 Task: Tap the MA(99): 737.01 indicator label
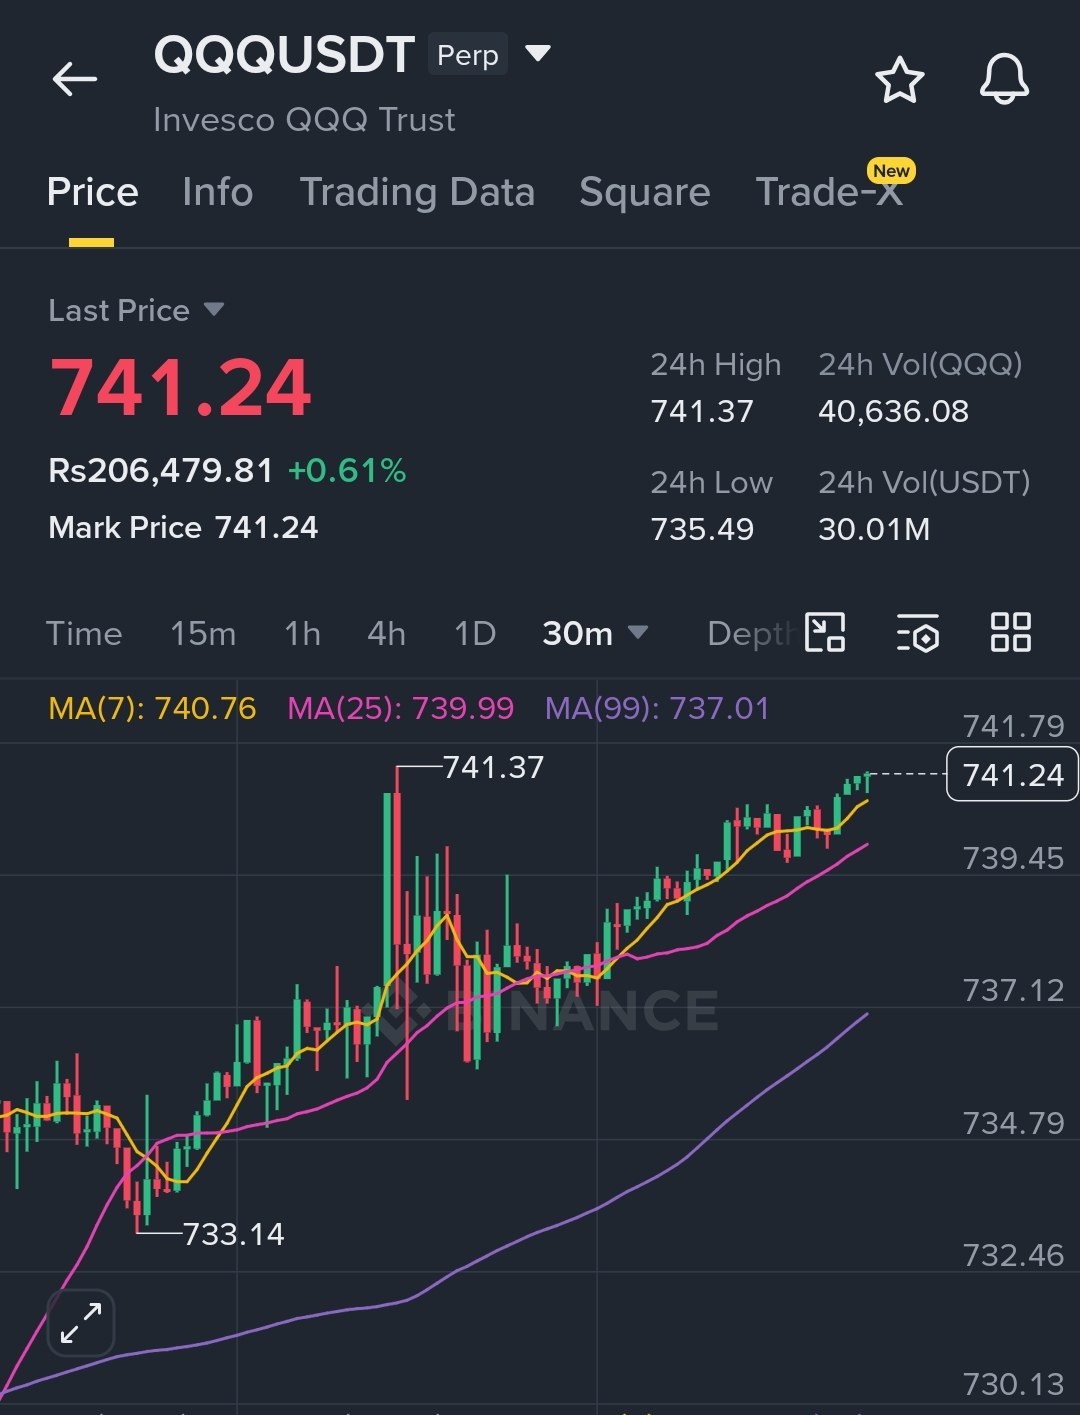click(657, 709)
